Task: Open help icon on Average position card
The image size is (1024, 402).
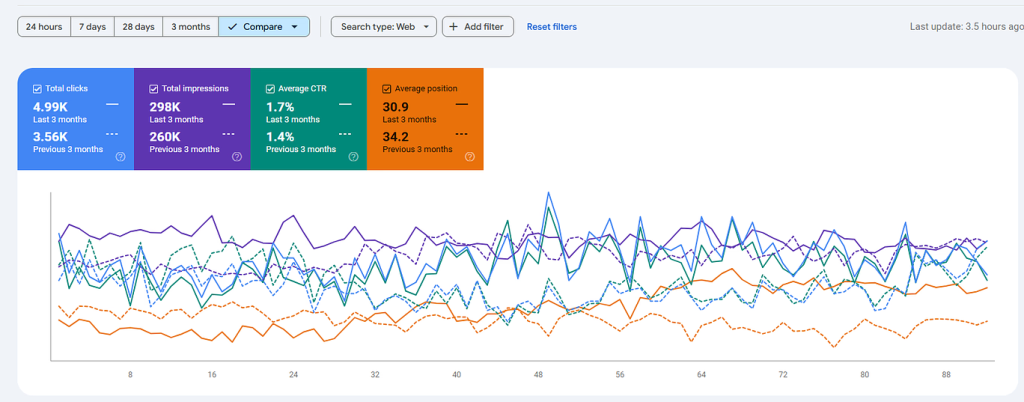Action: pyautogui.click(x=470, y=157)
